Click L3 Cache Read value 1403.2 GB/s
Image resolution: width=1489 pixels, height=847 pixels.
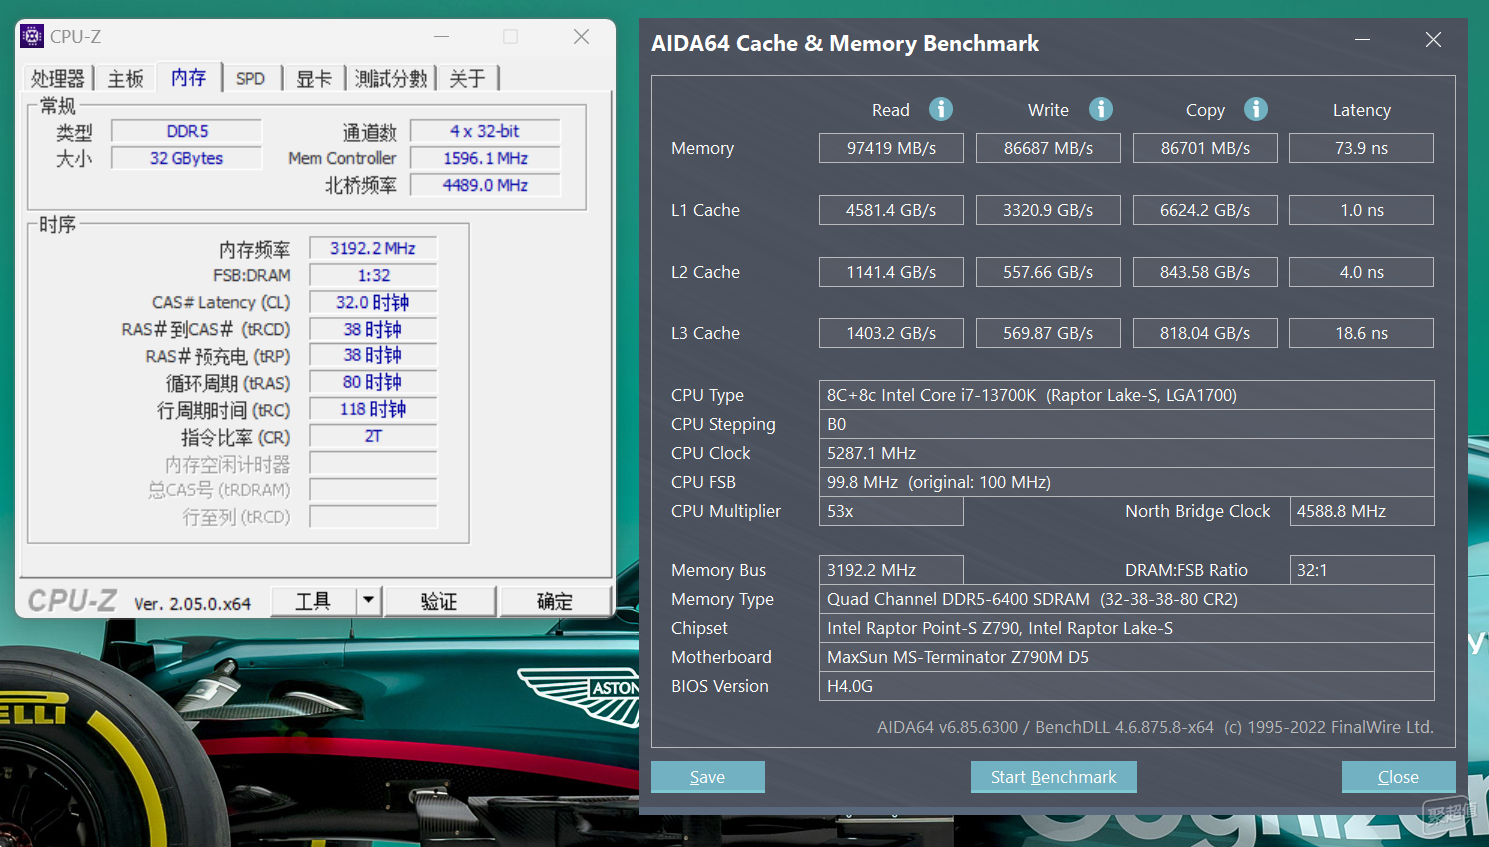click(x=891, y=333)
